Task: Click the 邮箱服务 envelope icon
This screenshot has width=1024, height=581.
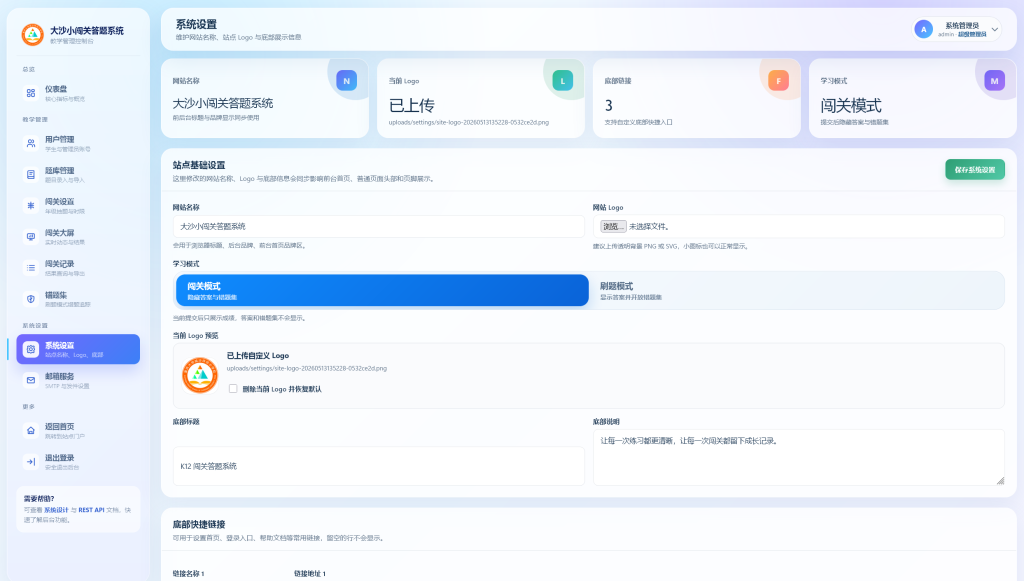Action: 31,380
